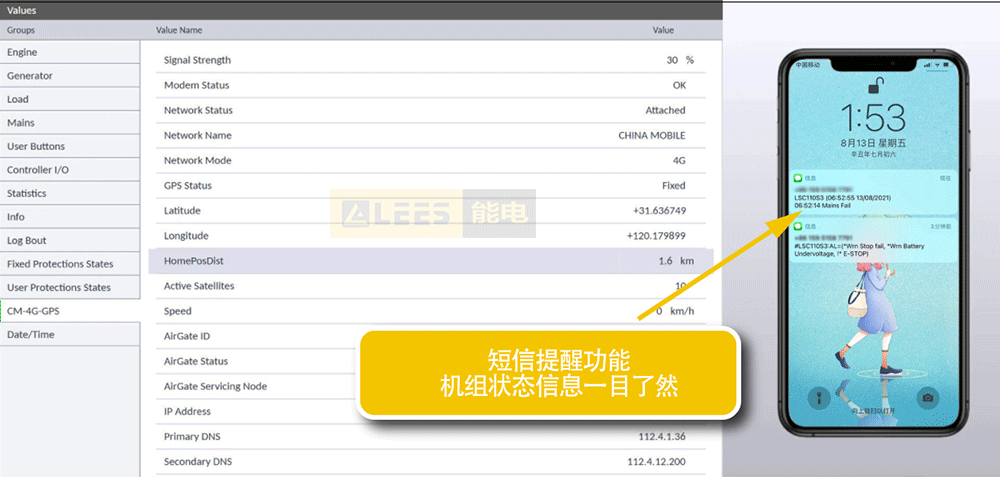Image resolution: width=1000 pixels, height=477 pixels.
Task: Select the GPS Status row label
Action: pos(187,186)
